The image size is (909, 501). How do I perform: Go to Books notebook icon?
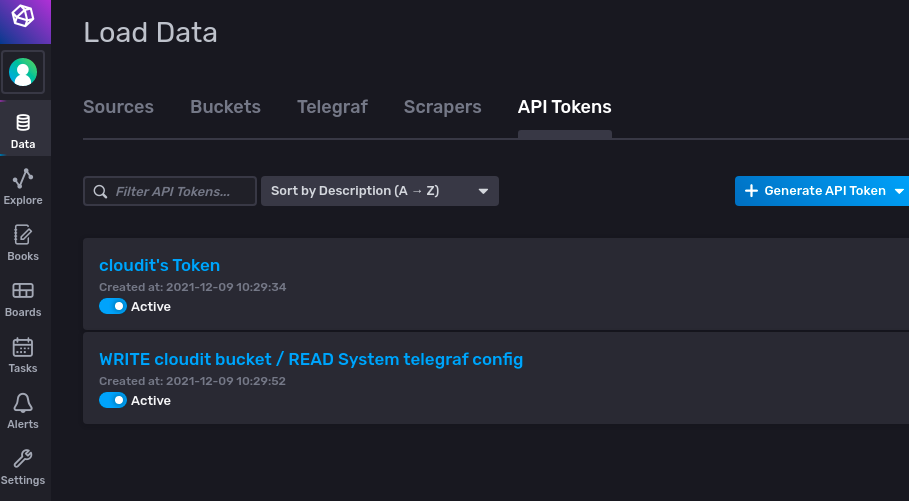pos(23,235)
